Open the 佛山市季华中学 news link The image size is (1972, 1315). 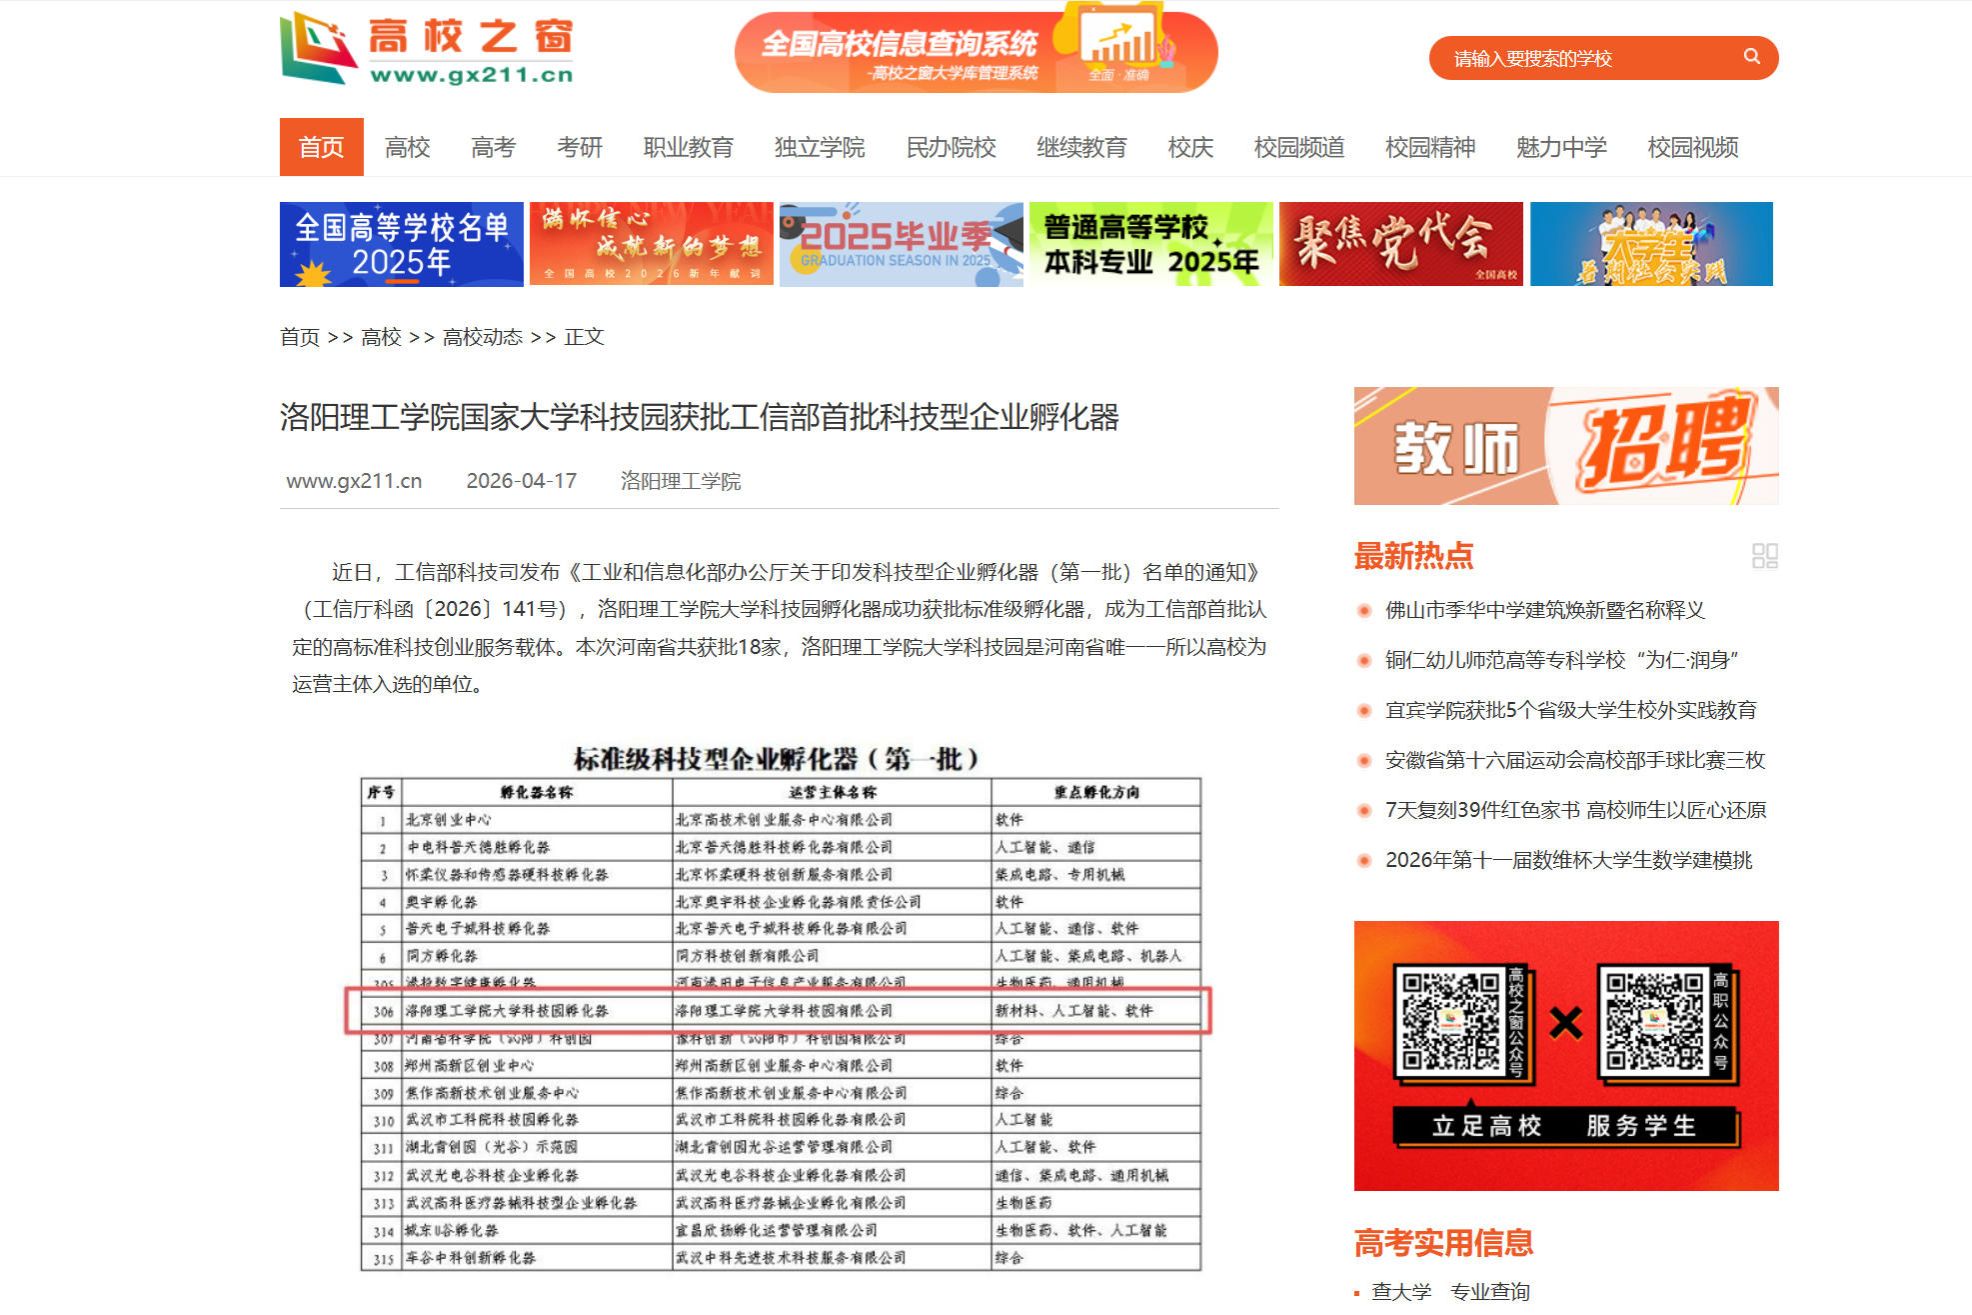(1544, 610)
